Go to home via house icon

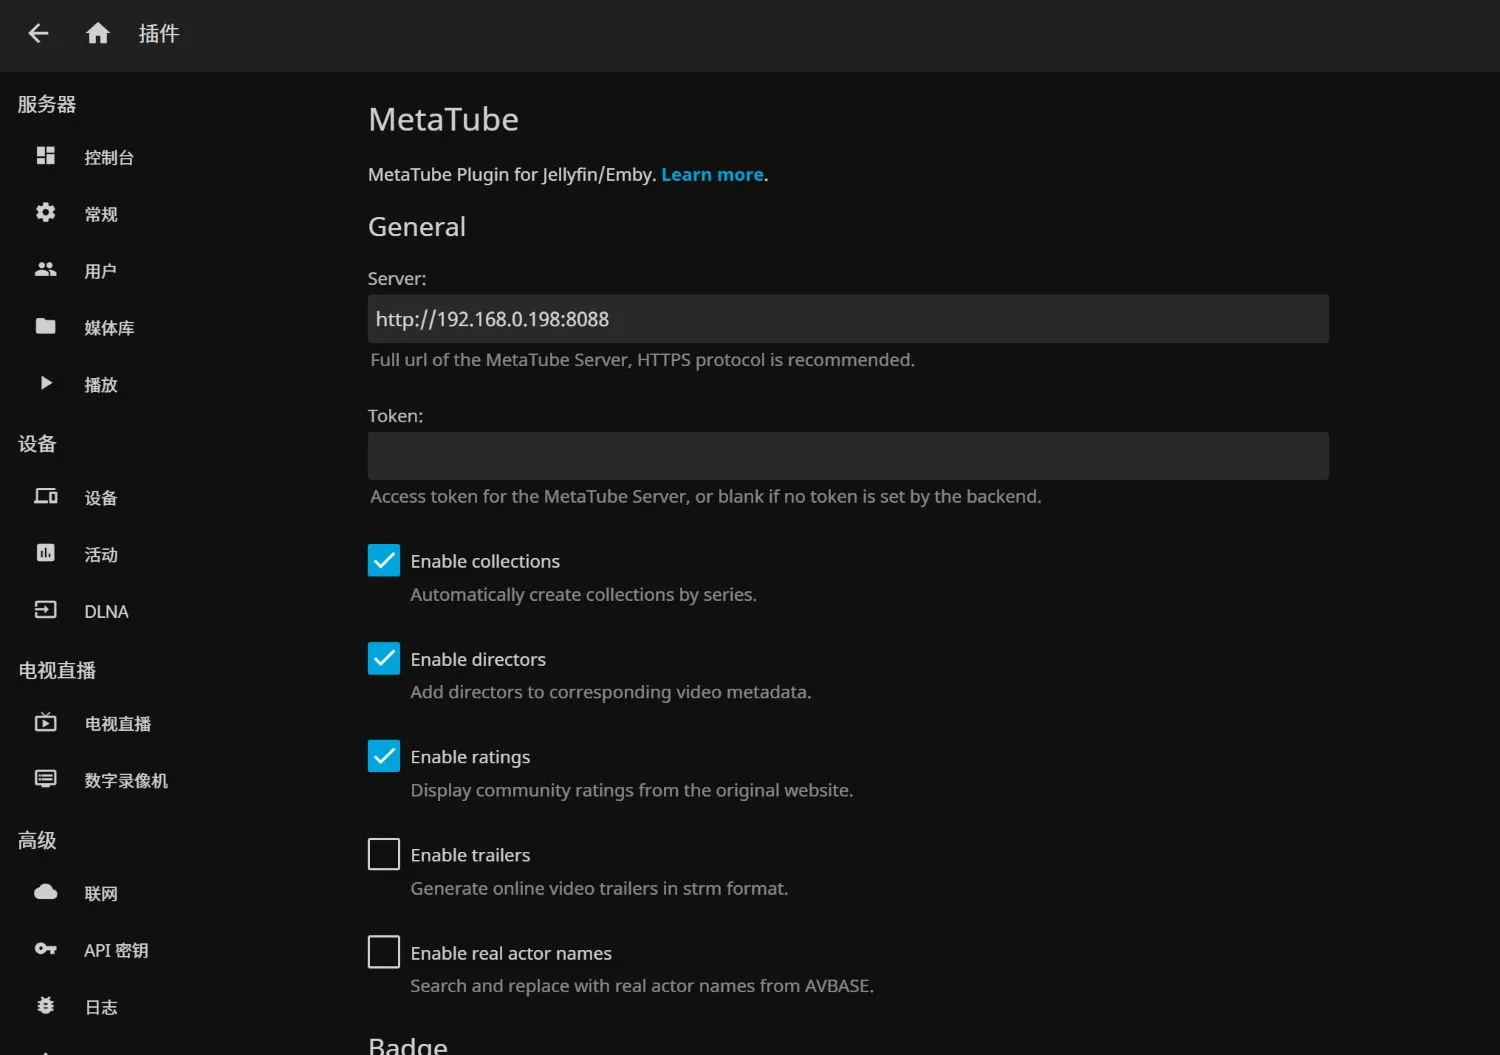click(97, 34)
